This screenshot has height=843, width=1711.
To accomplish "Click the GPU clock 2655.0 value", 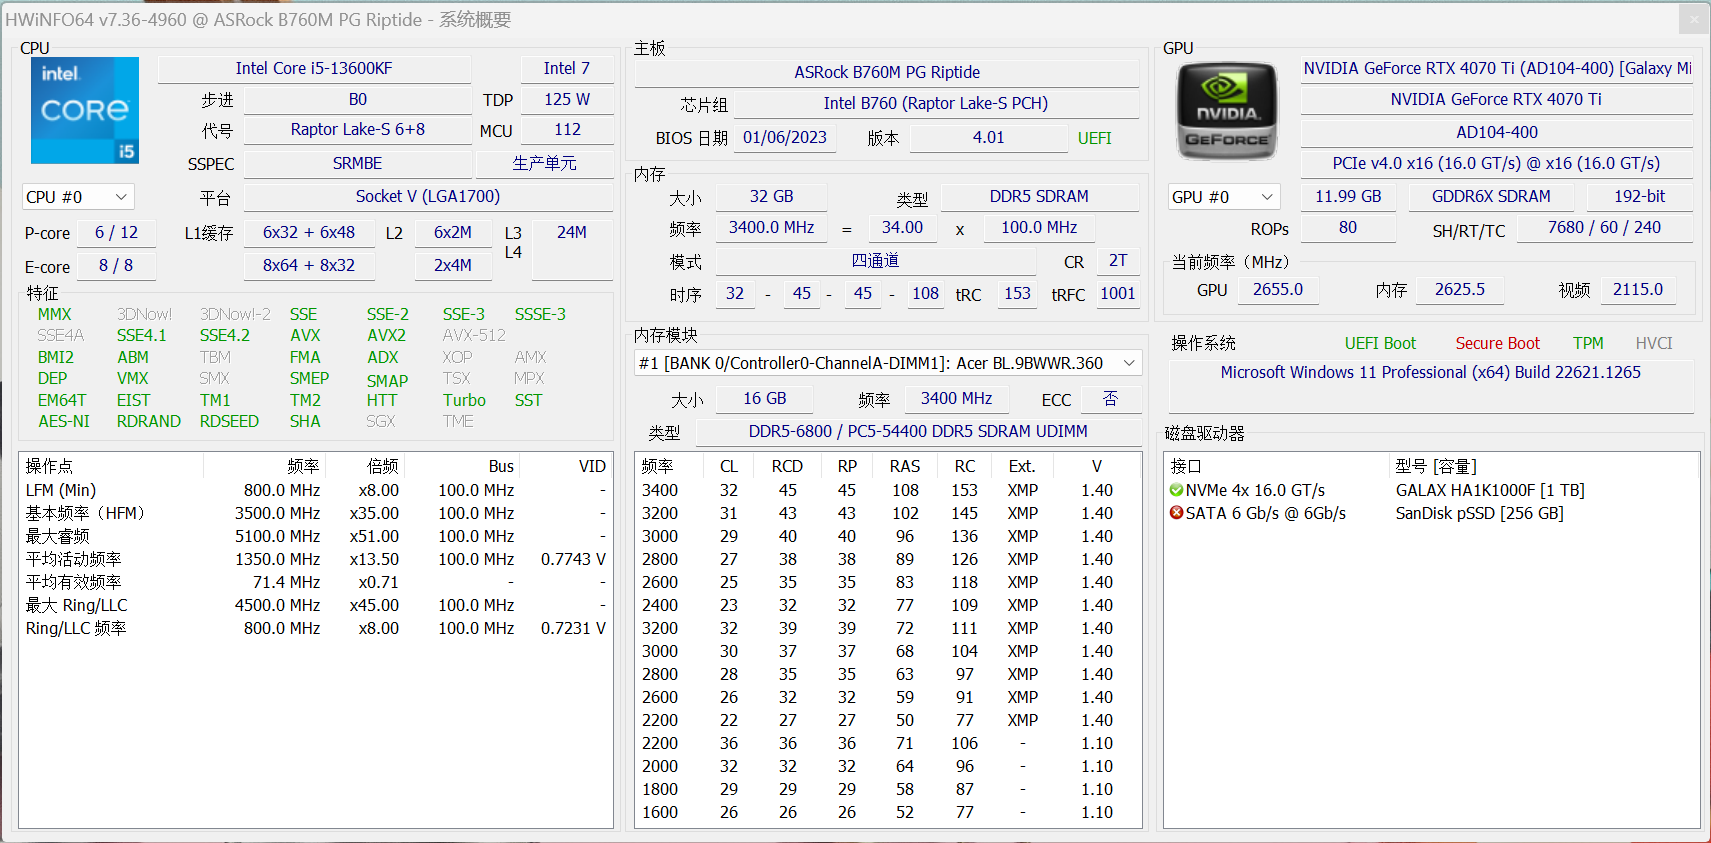I will point(1278,289).
